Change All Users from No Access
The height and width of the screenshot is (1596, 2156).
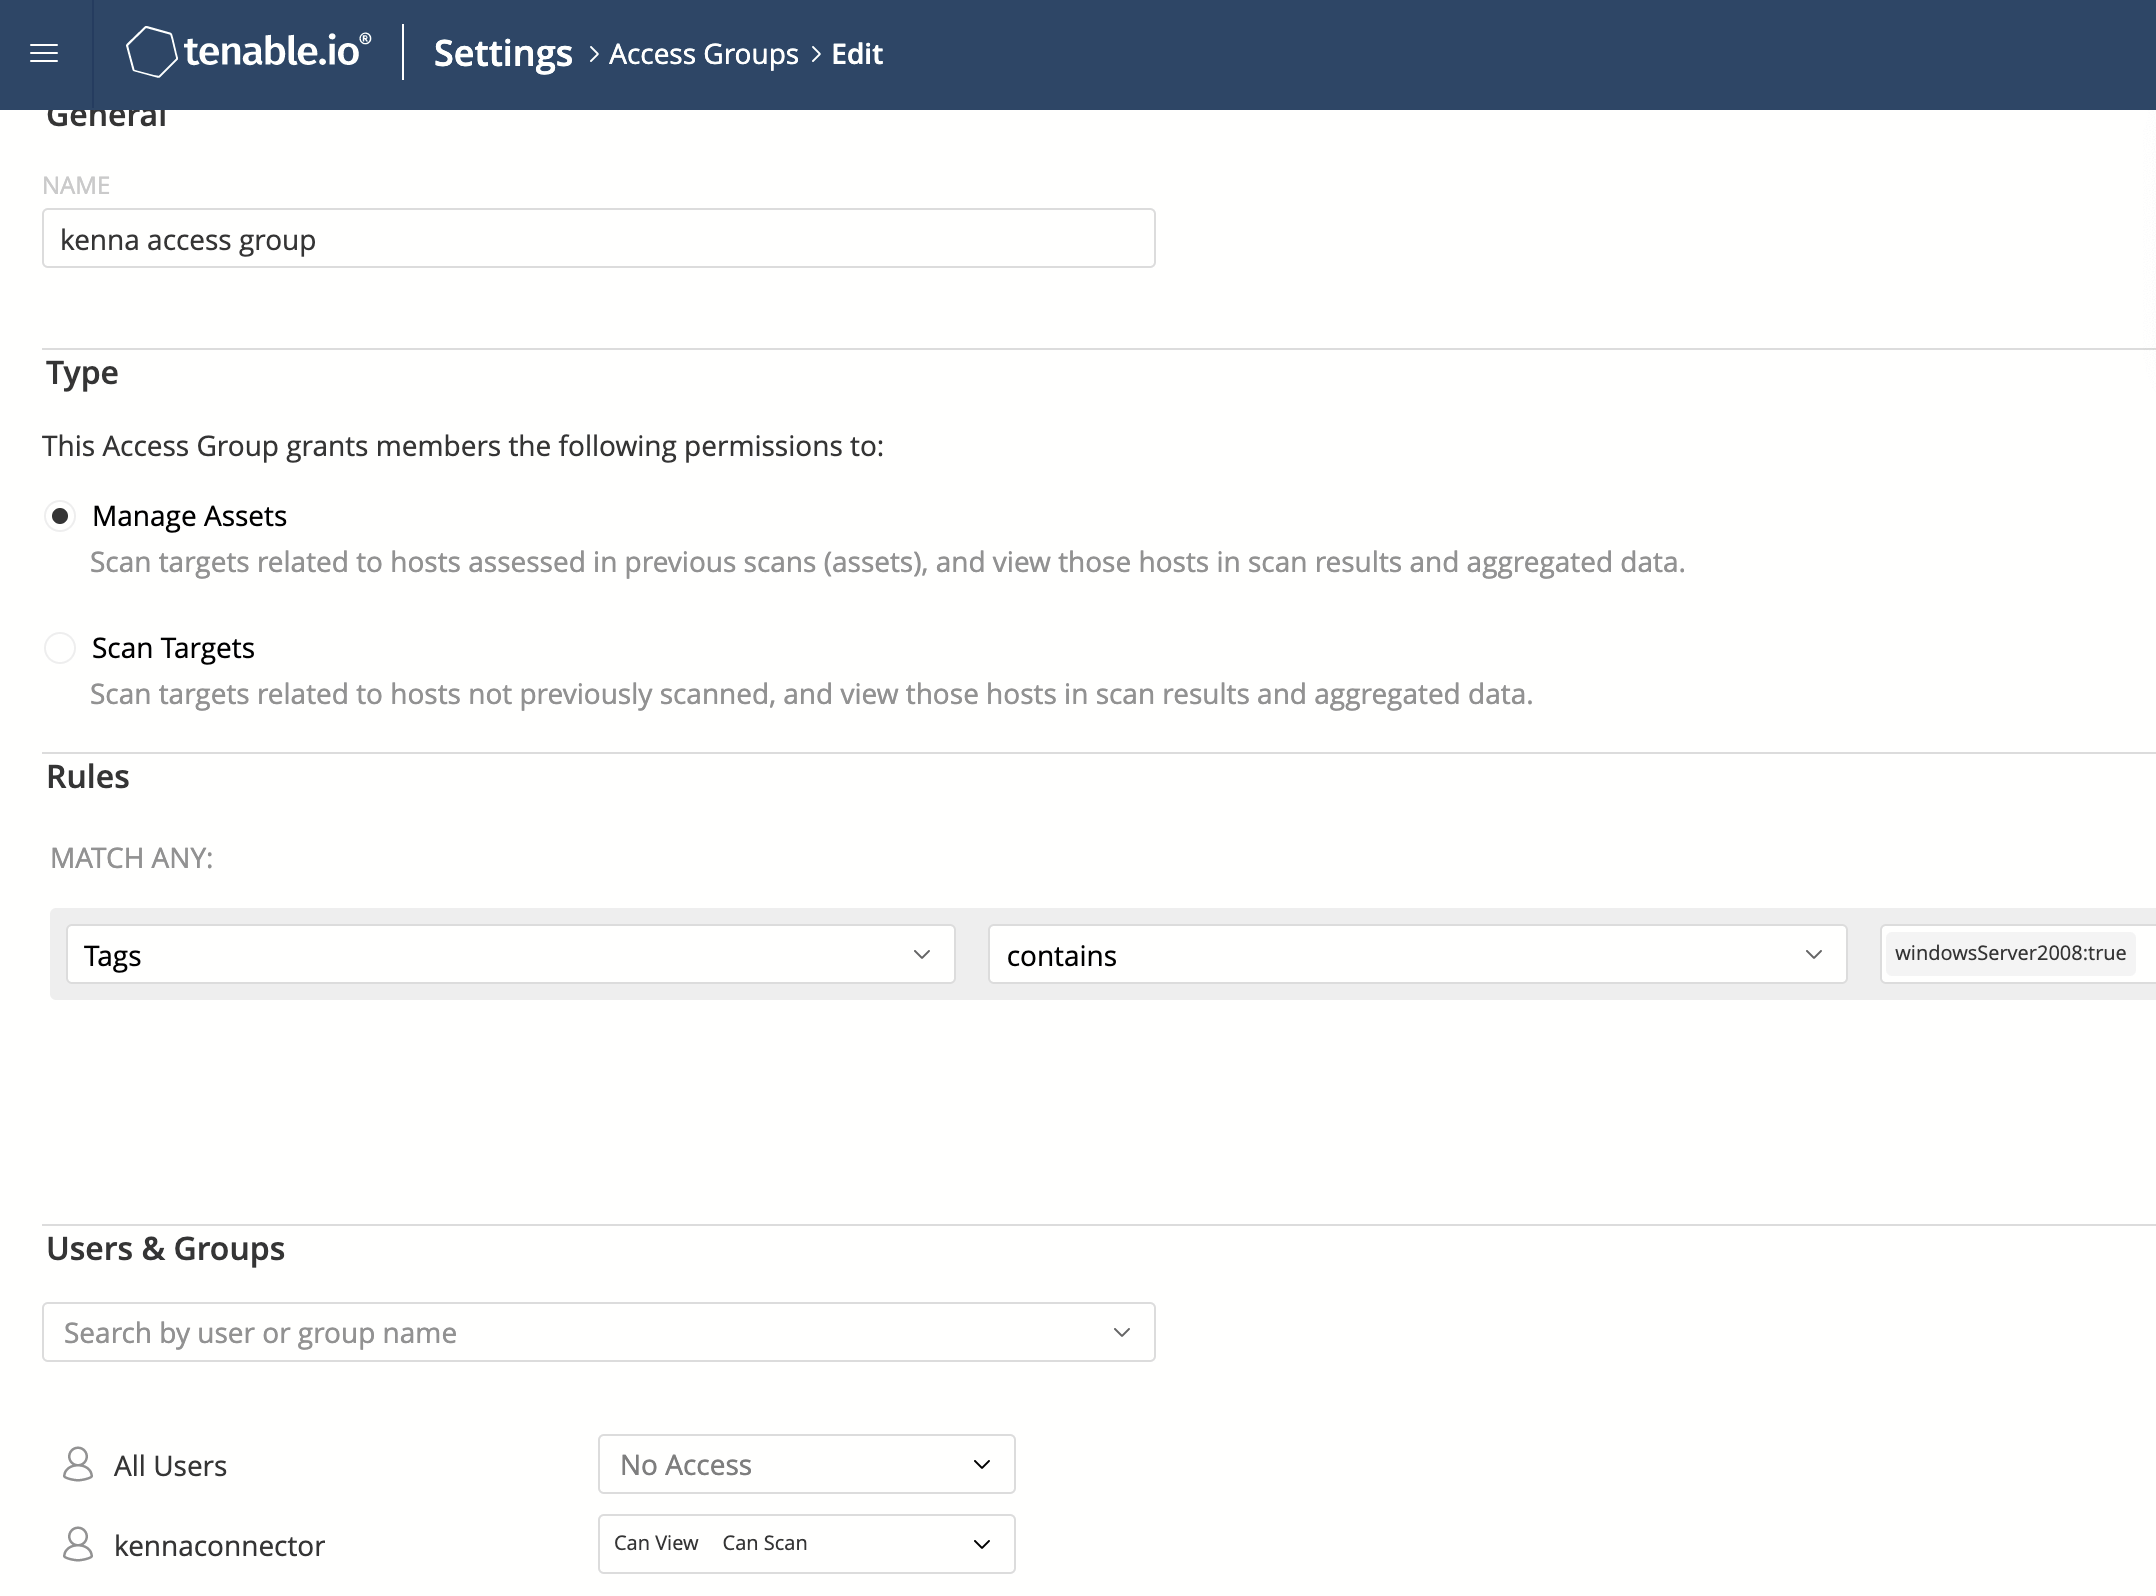806,1463
